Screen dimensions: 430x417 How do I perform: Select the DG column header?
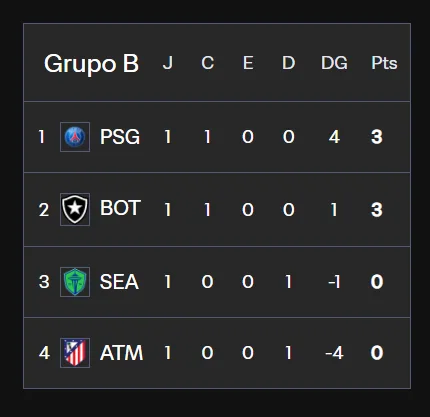334,63
